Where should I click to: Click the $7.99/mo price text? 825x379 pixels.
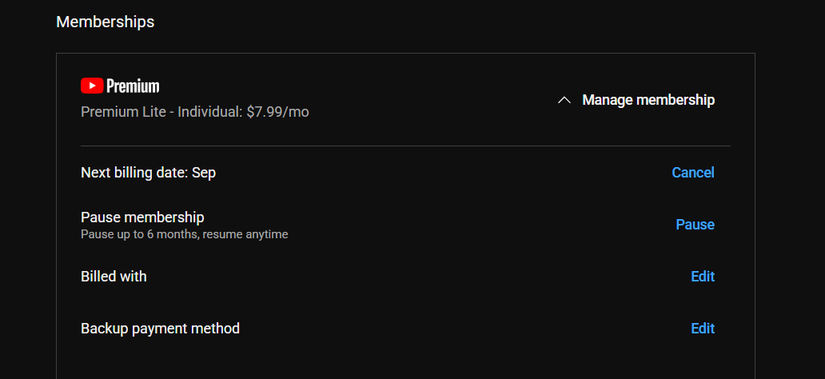(277, 112)
